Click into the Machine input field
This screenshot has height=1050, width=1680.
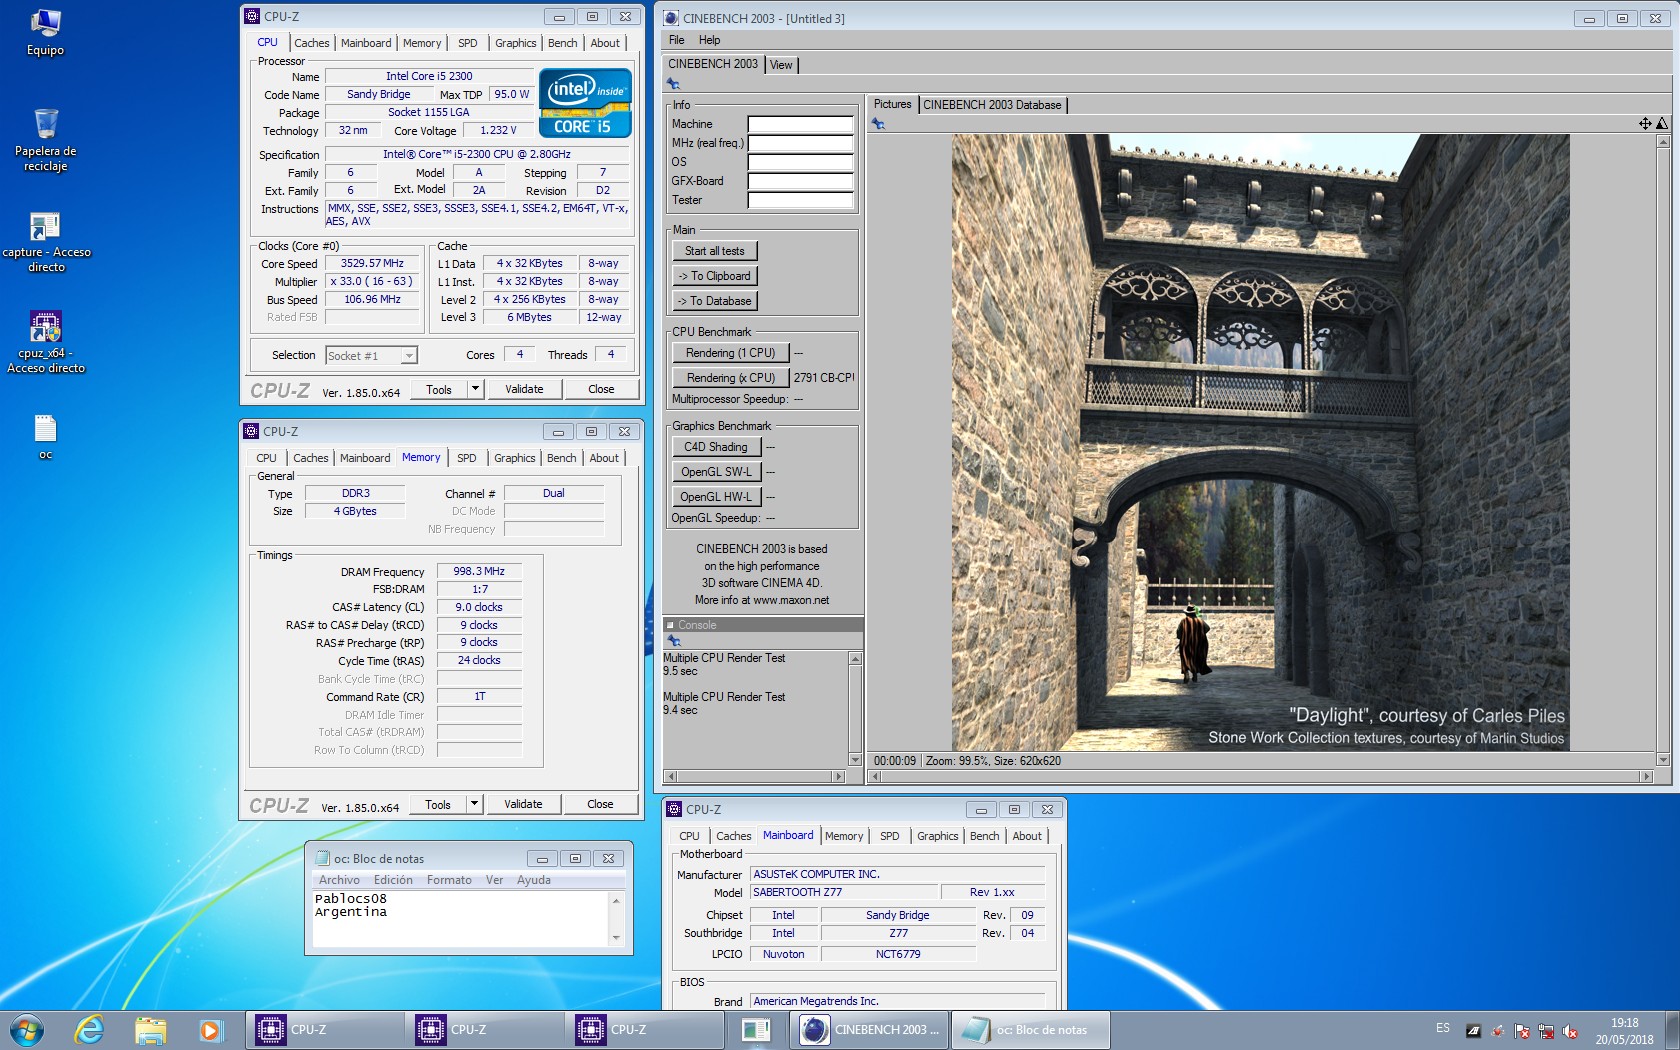tap(800, 125)
